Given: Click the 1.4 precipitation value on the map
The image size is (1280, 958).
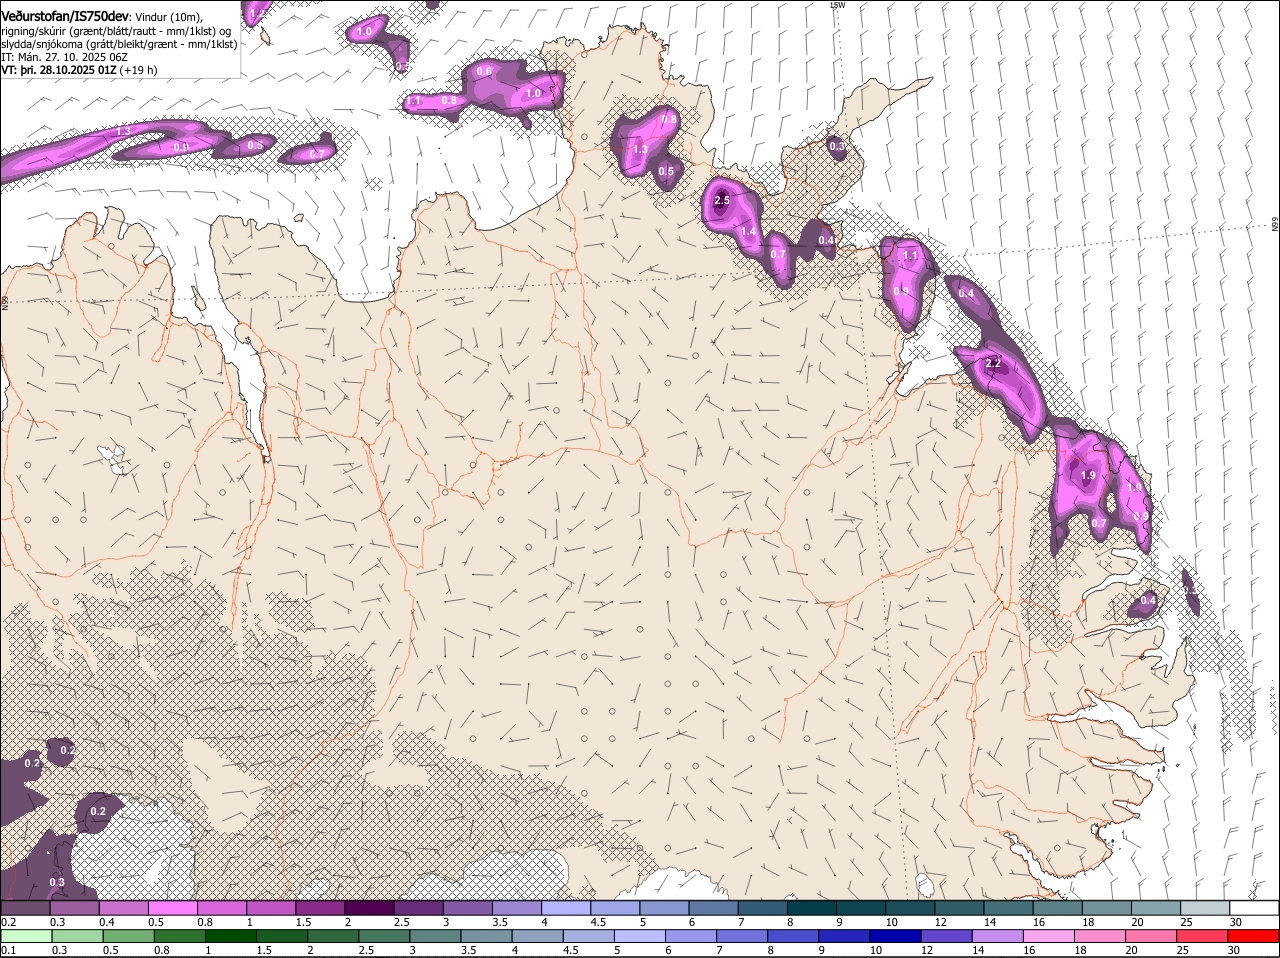Looking at the screenshot, I should click(x=748, y=231).
